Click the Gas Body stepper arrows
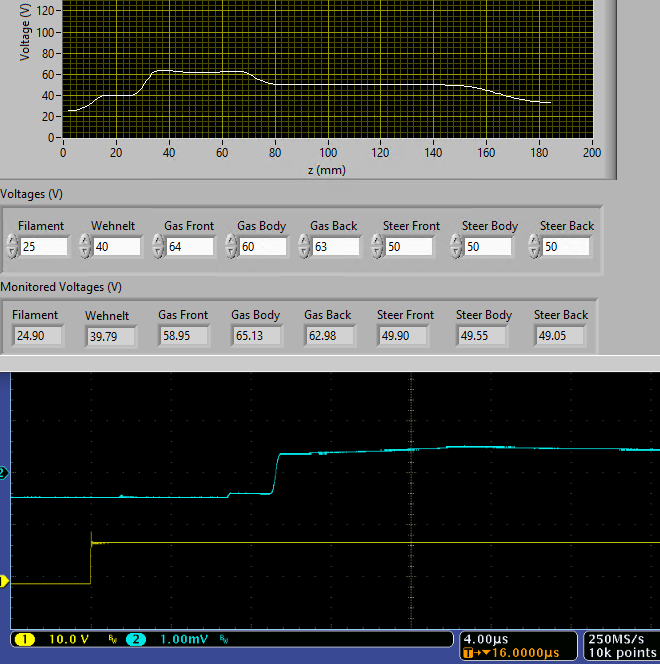 coord(231,247)
